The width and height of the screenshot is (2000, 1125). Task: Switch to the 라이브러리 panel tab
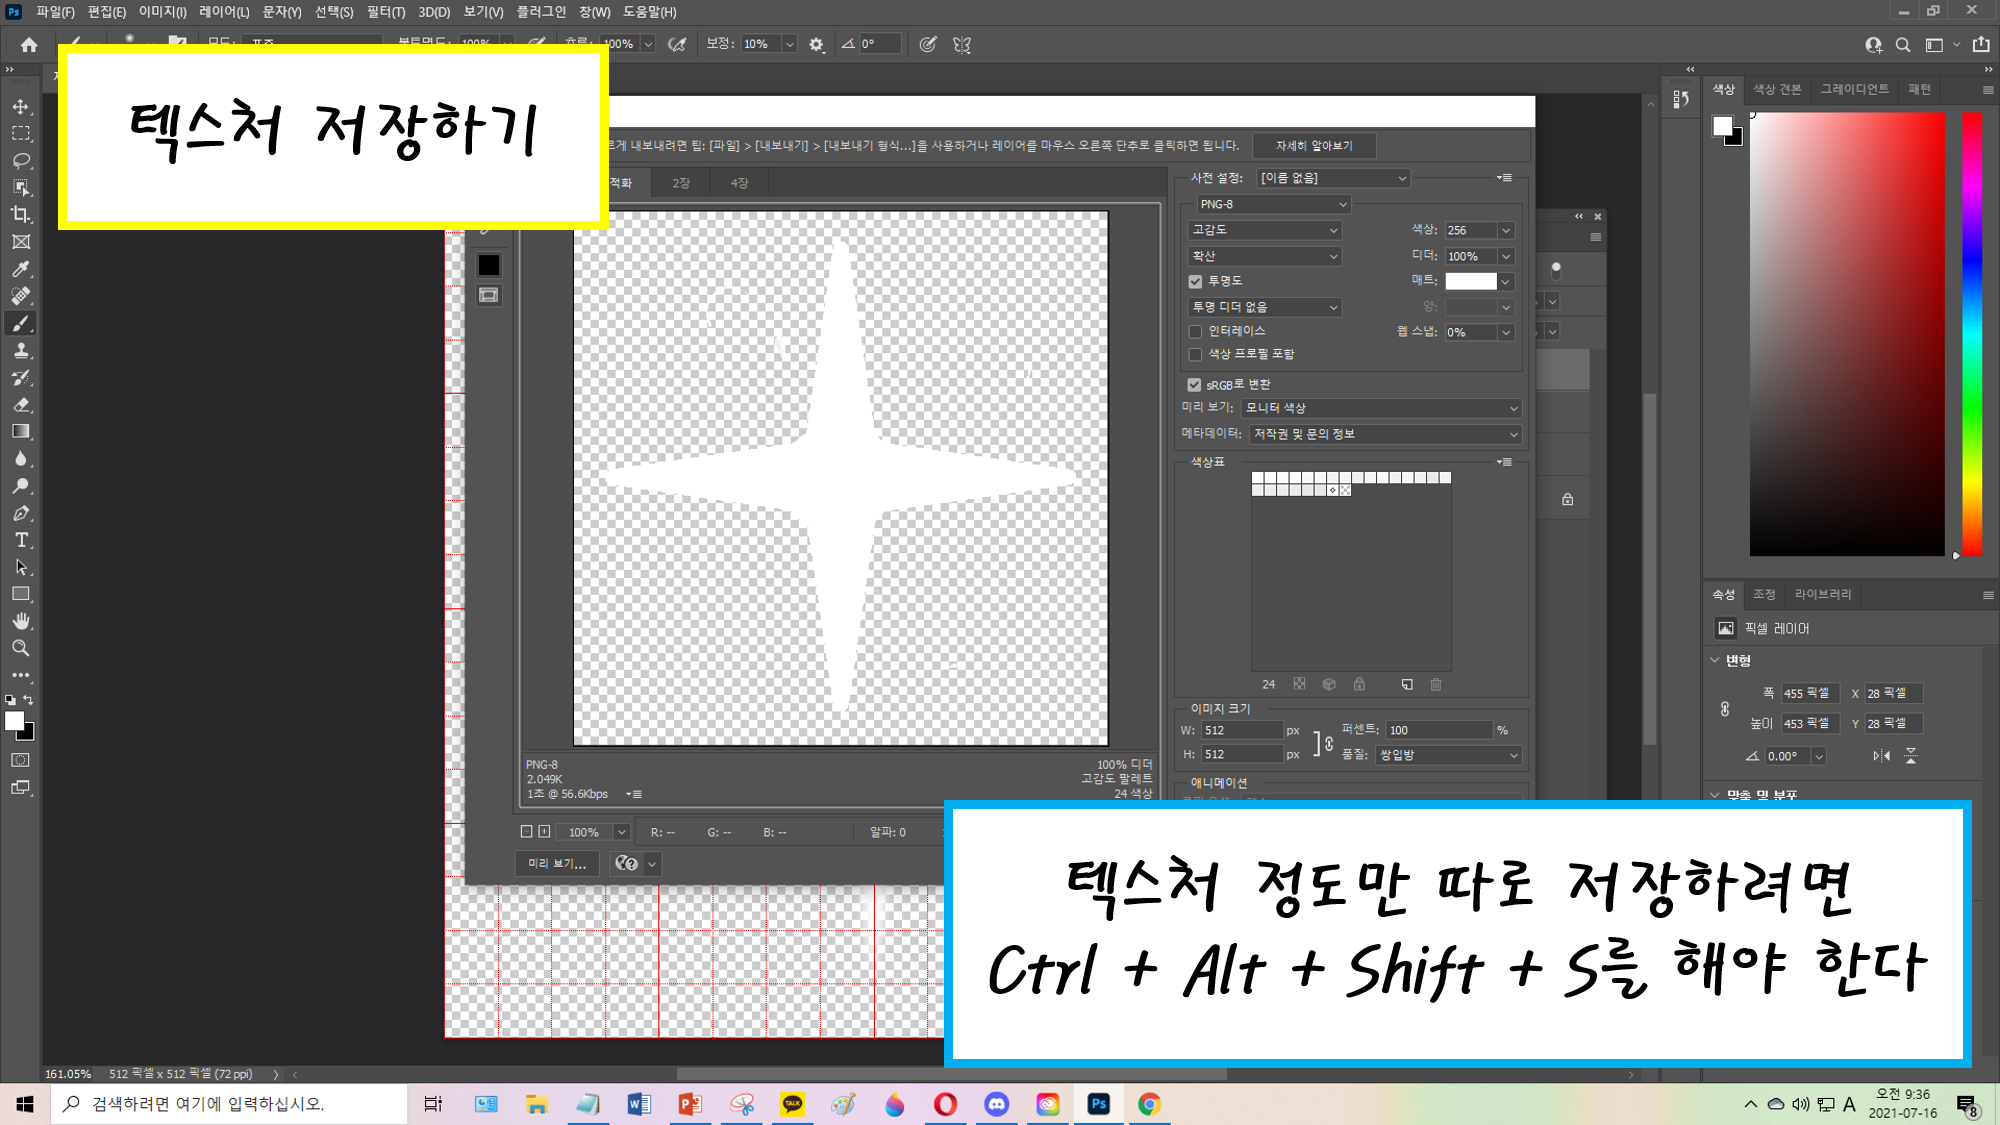[1823, 594]
